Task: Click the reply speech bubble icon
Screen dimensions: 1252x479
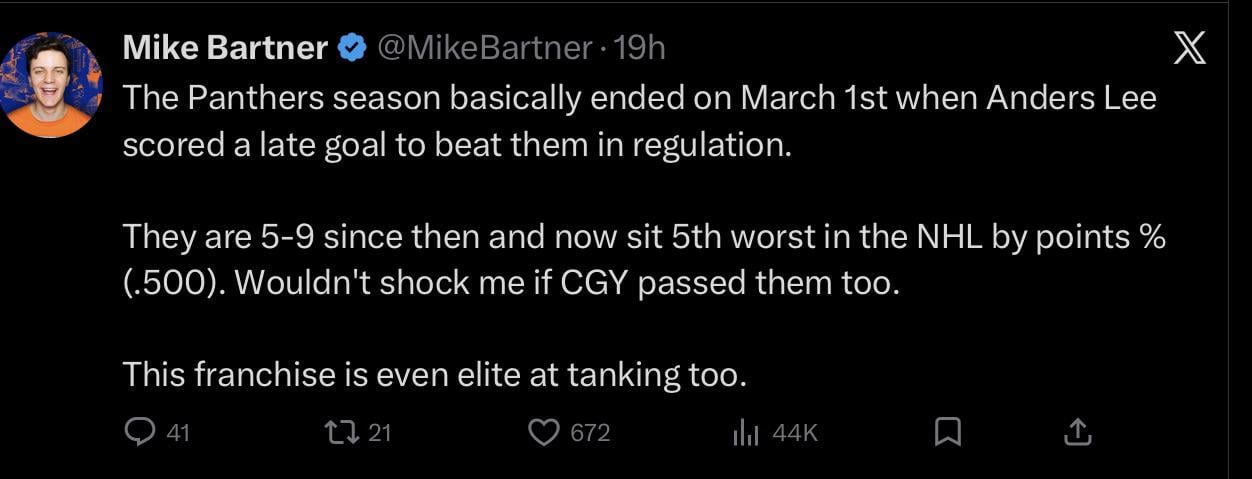Action: coord(137,432)
